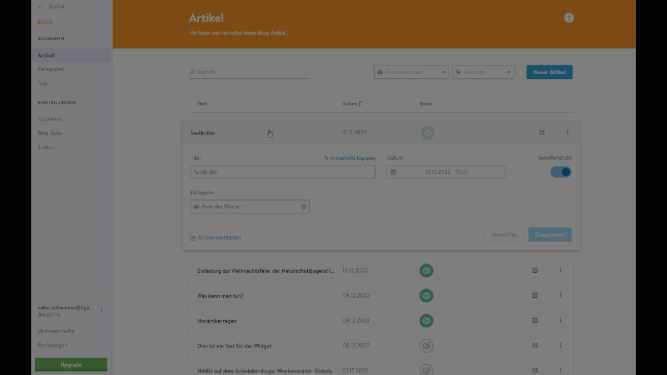Open the third item under Einstellungen
667x375 pixels.
coord(45,147)
